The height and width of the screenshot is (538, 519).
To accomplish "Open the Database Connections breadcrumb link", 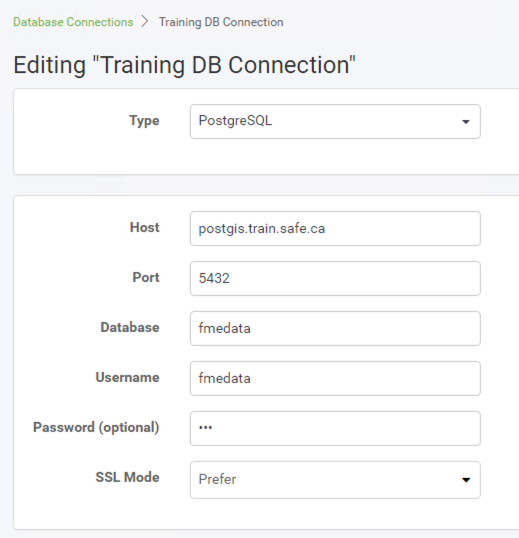I will 73,22.
